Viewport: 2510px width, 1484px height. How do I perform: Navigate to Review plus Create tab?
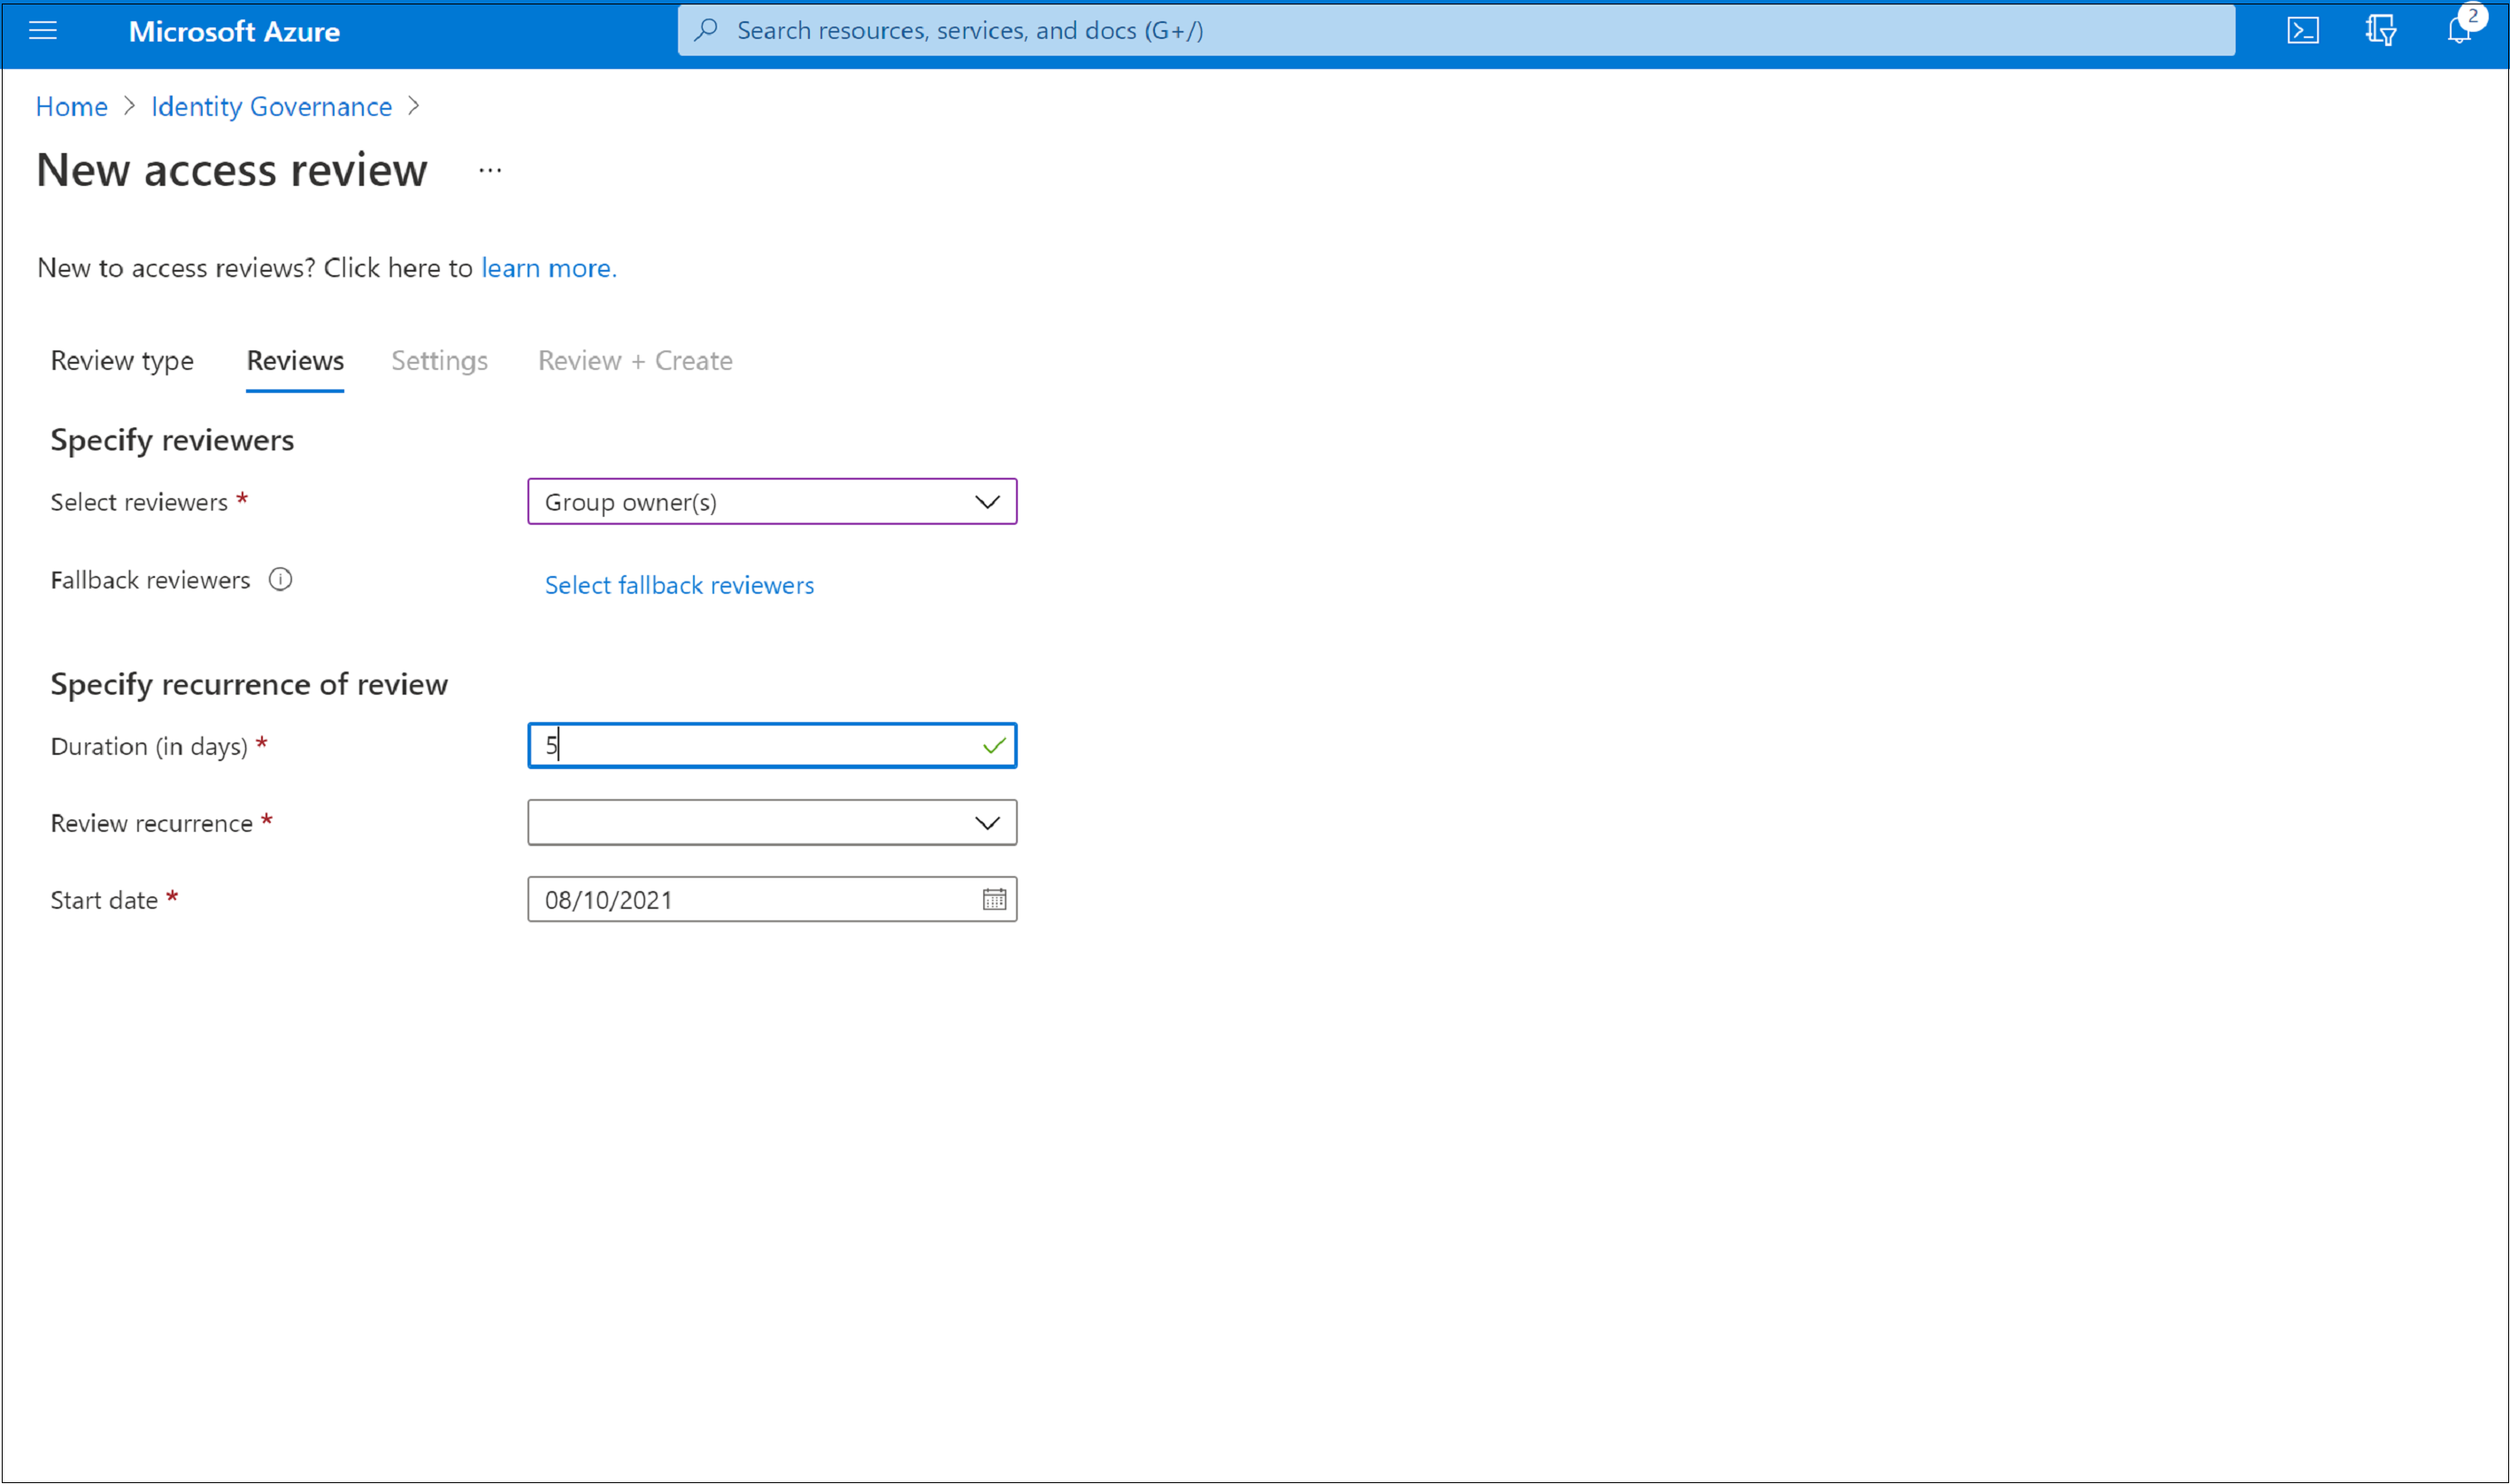click(634, 360)
